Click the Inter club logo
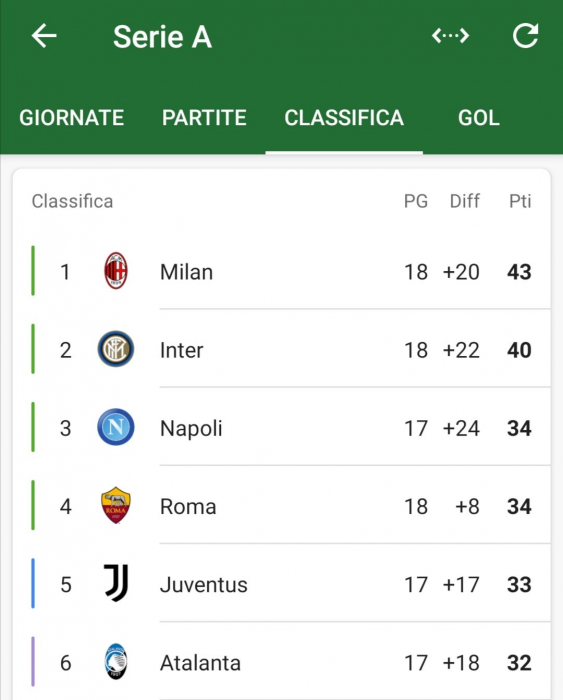The height and width of the screenshot is (700, 563). (x=116, y=349)
